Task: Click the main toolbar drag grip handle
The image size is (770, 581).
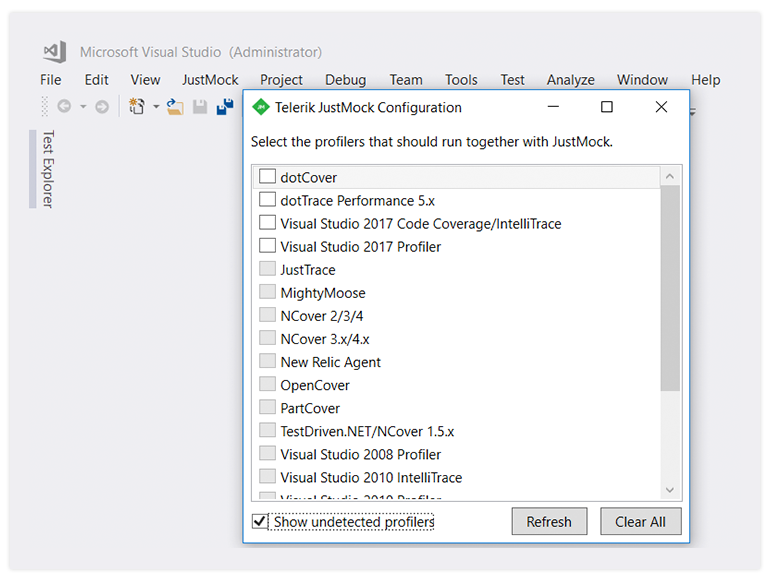Action: [45, 107]
